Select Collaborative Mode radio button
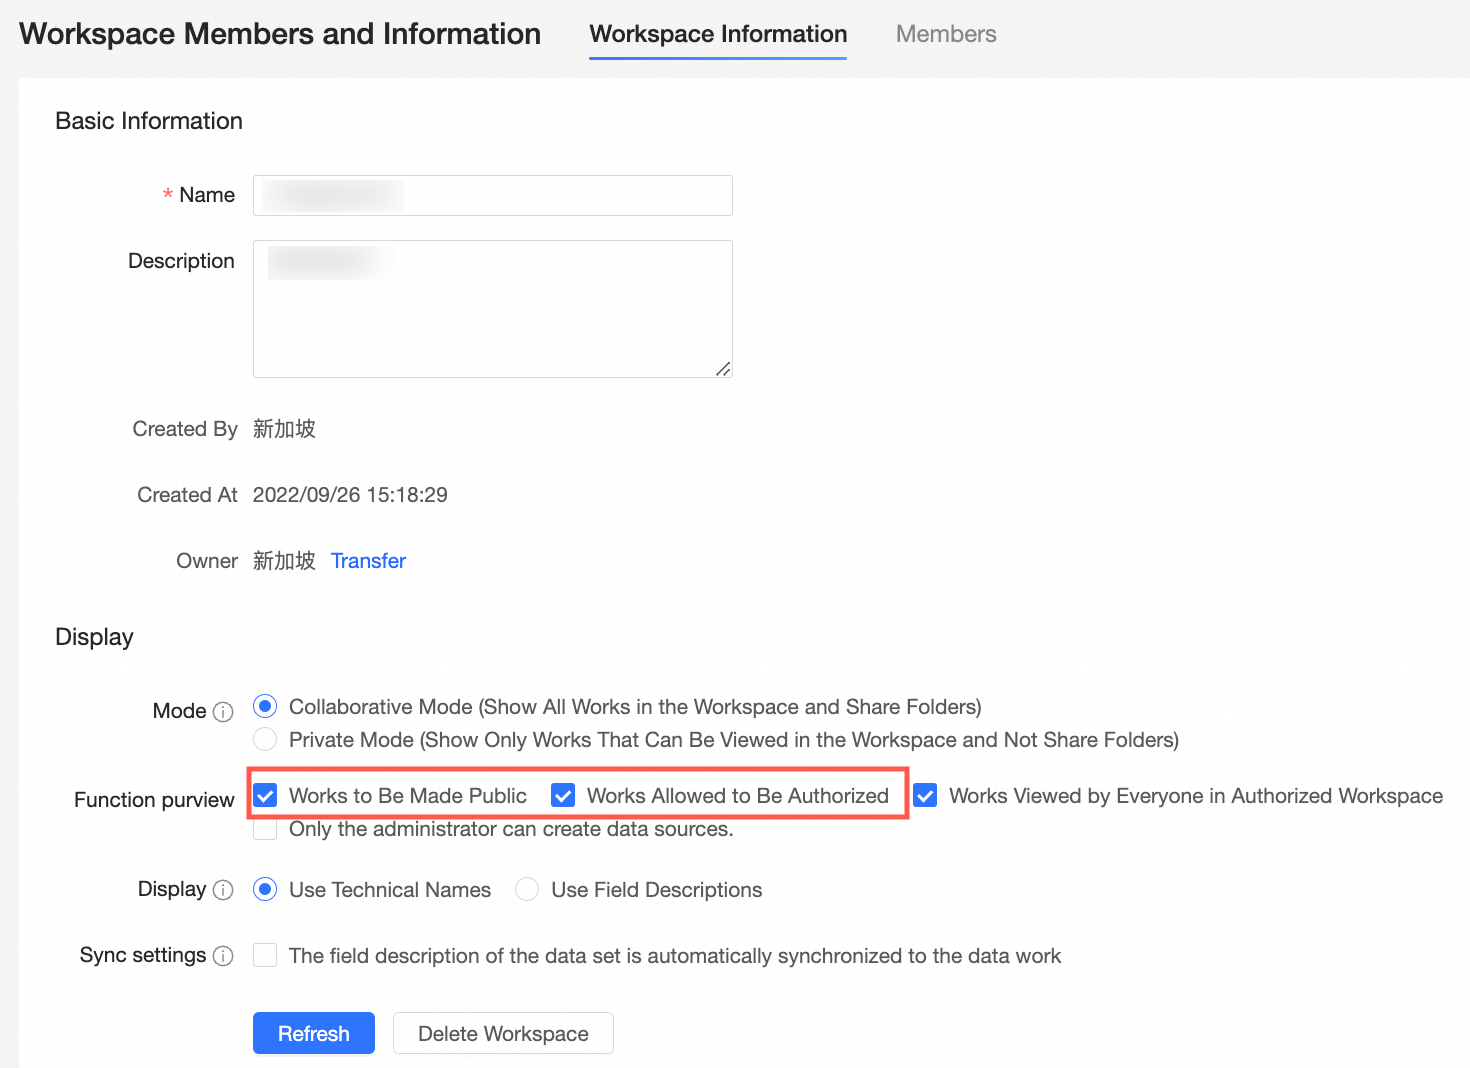The width and height of the screenshot is (1470, 1068). (x=265, y=707)
